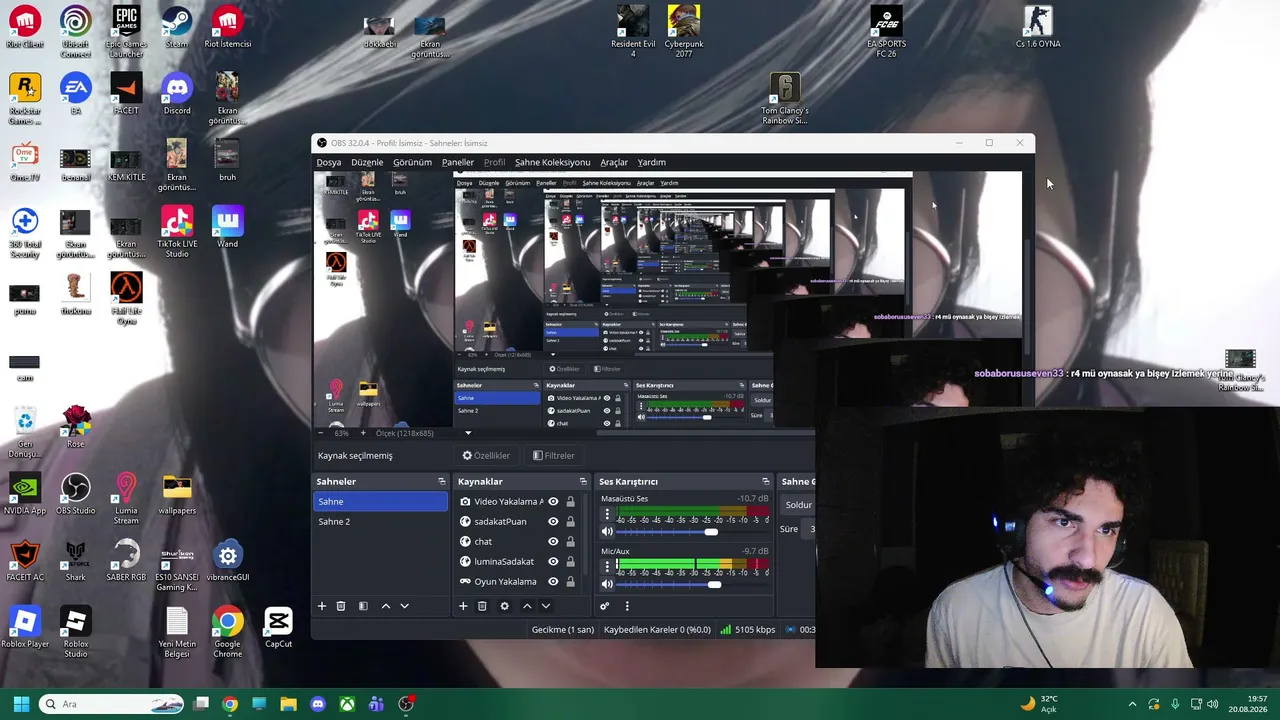This screenshot has height=720, width=1280.
Task: Undock the Kaynaklar panel
Action: (x=583, y=482)
